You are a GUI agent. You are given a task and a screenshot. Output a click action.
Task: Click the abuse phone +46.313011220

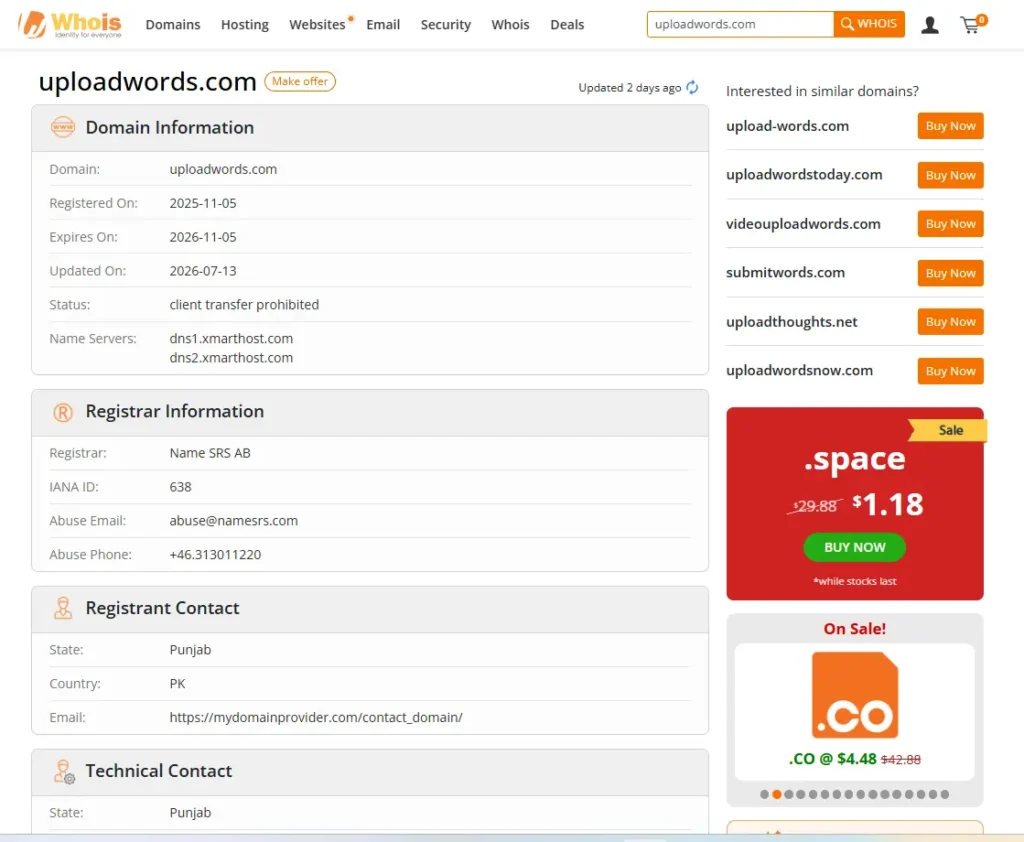pyautogui.click(x=216, y=555)
